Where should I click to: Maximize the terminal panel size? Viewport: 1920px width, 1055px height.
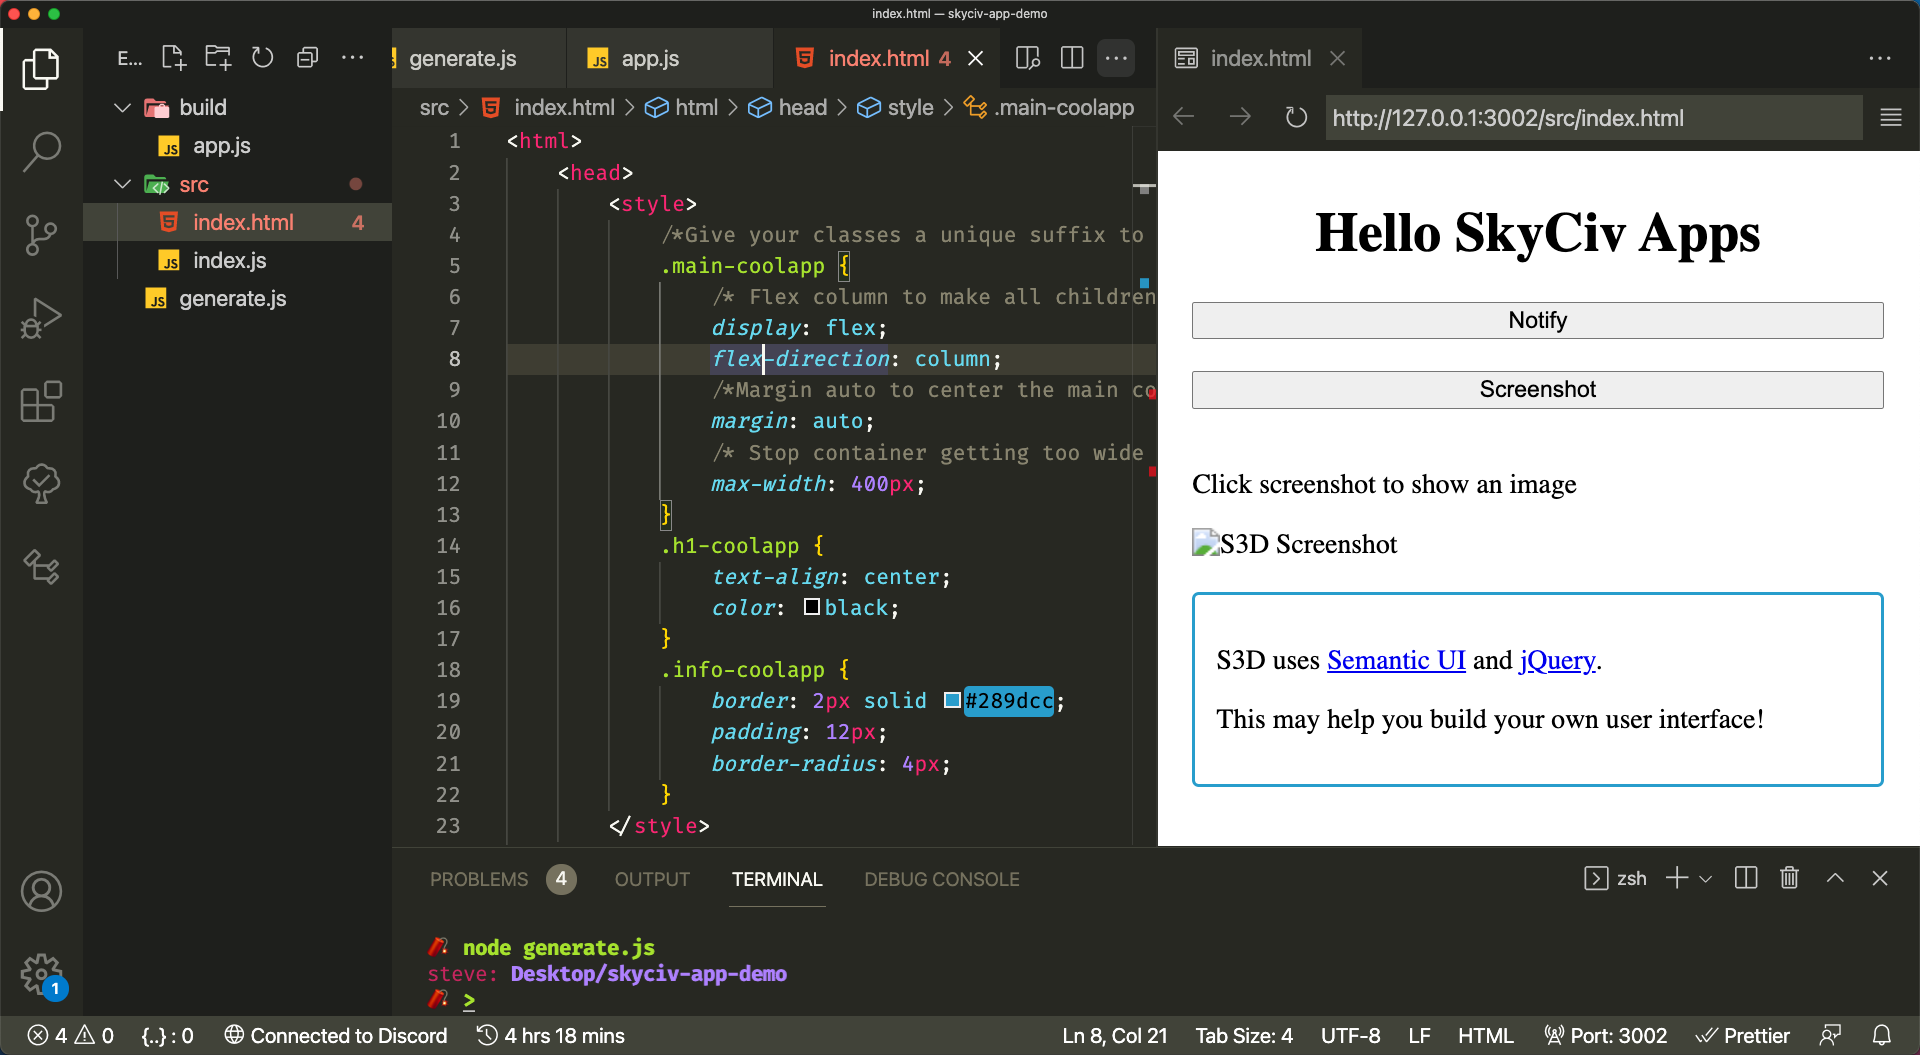(x=1835, y=878)
